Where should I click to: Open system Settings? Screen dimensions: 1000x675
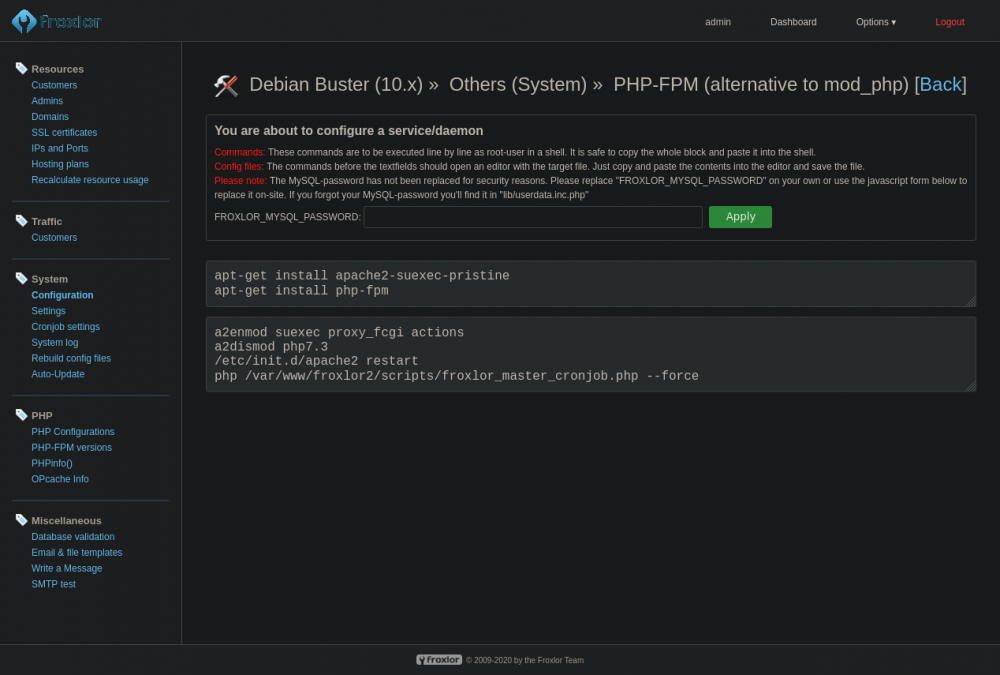click(48, 311)
